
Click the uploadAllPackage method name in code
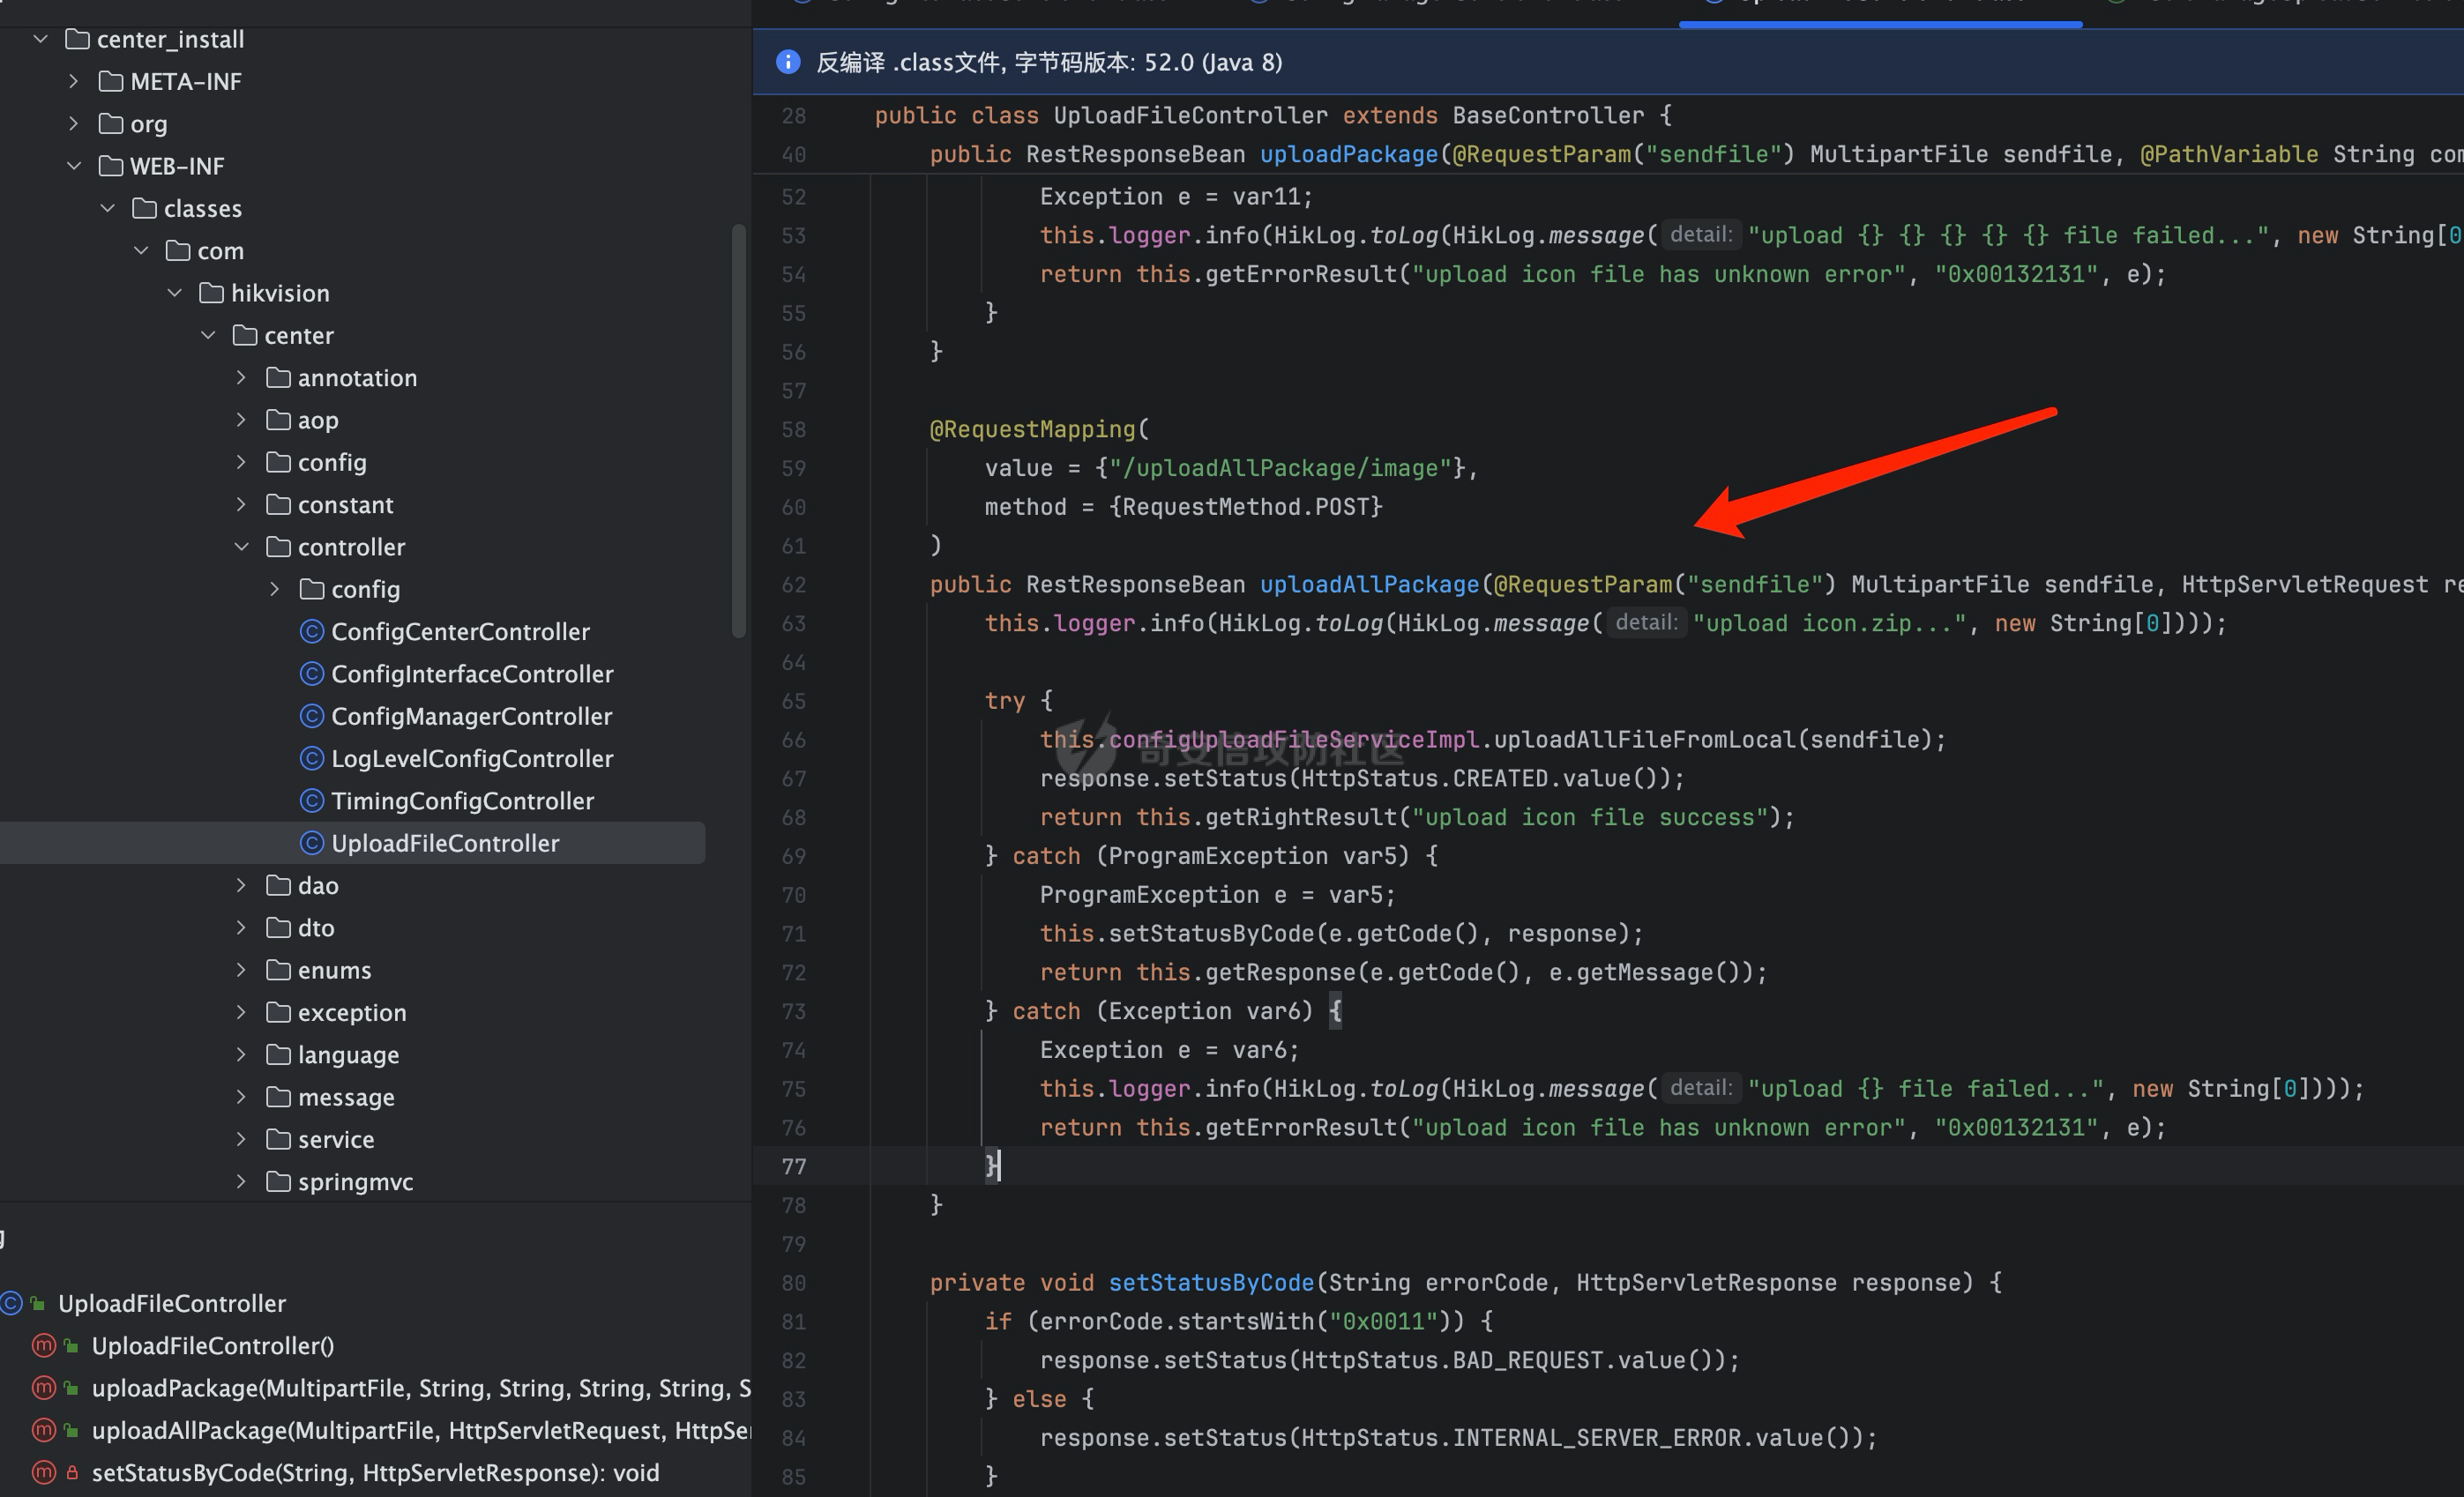(1369, 584)
